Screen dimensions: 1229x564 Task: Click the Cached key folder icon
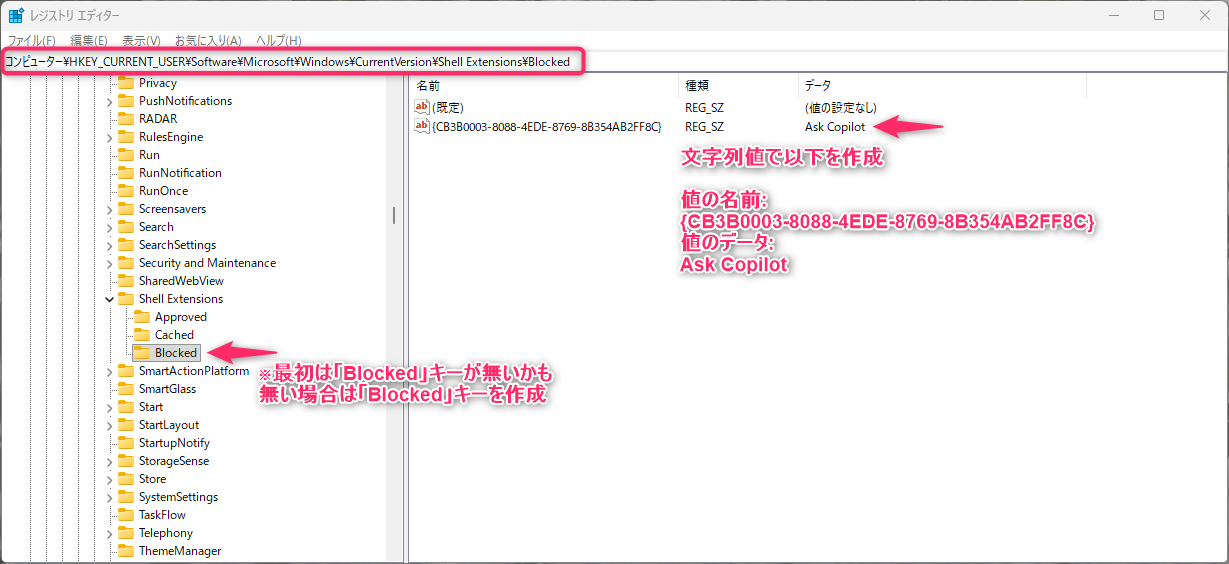click(x=141, y=335)
